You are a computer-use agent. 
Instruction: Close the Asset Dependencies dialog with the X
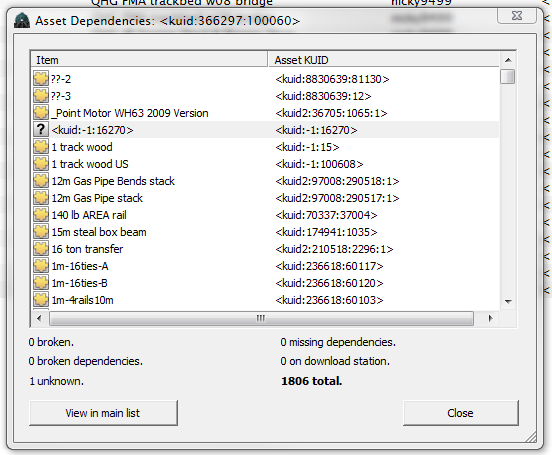[516, 15]
